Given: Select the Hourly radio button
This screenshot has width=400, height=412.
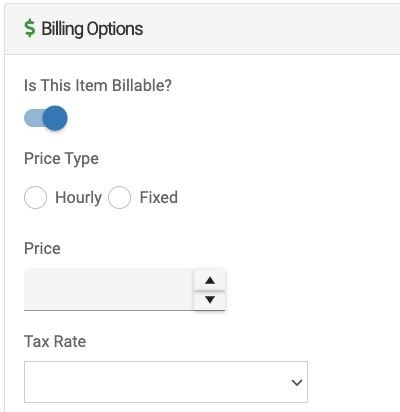Looking at the screenshot, I should tap(35, 197).
